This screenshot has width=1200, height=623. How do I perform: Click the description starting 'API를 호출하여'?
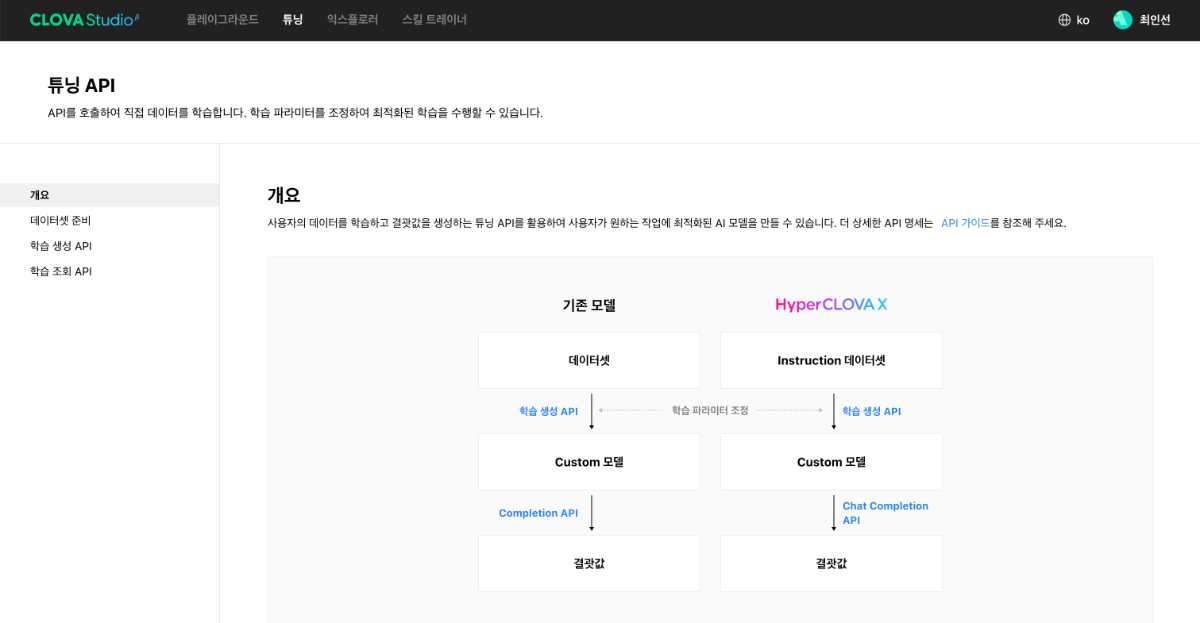[295, 113]
